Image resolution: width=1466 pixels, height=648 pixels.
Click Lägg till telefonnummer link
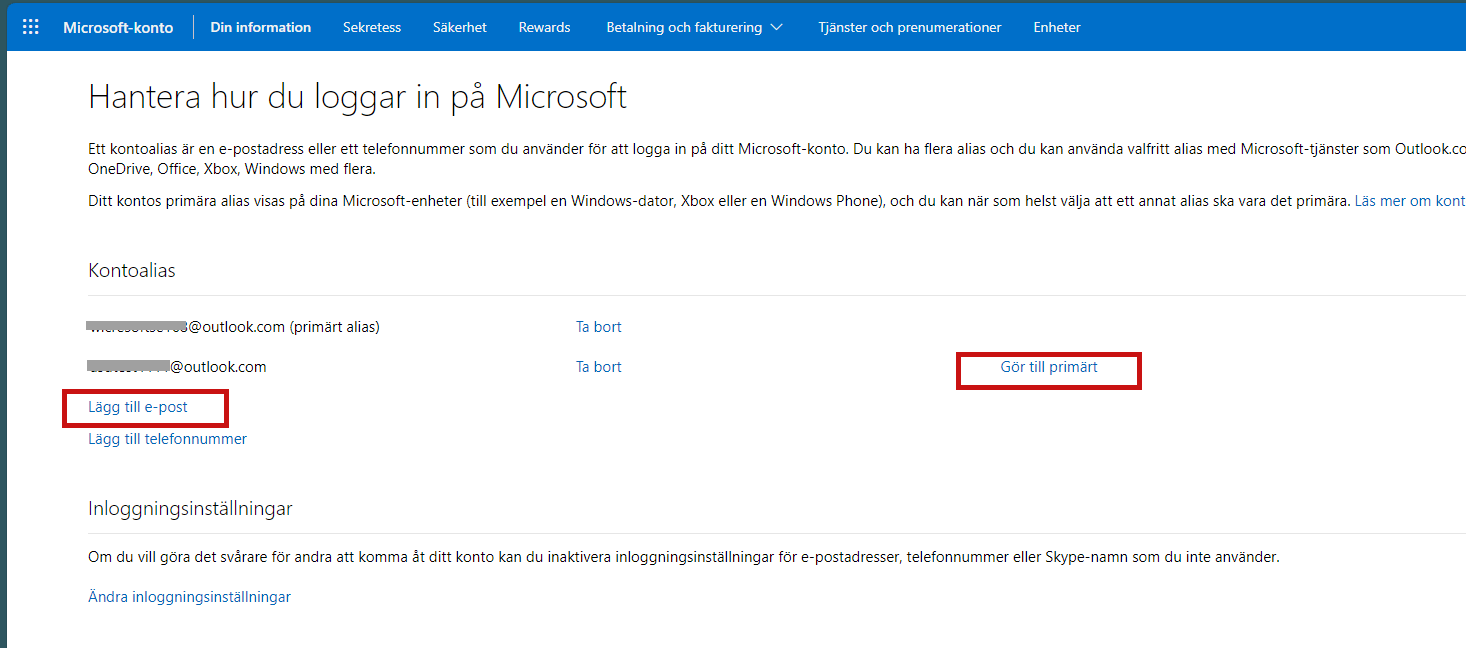pos(167,439)
